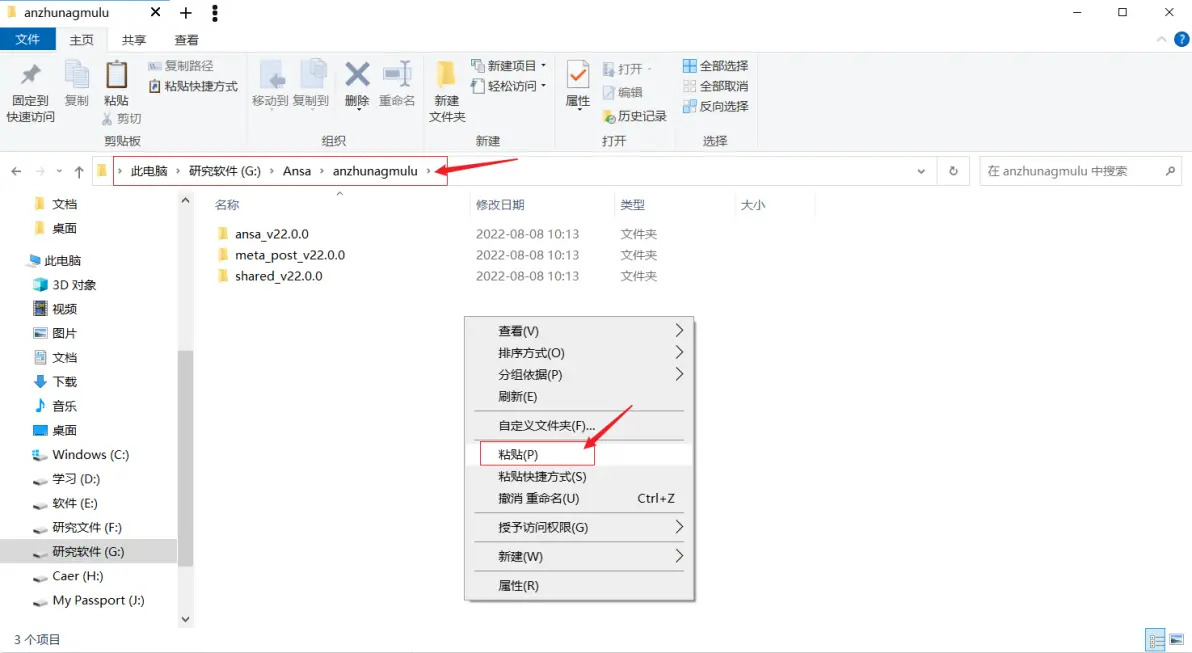Click Copy path button

181,65
